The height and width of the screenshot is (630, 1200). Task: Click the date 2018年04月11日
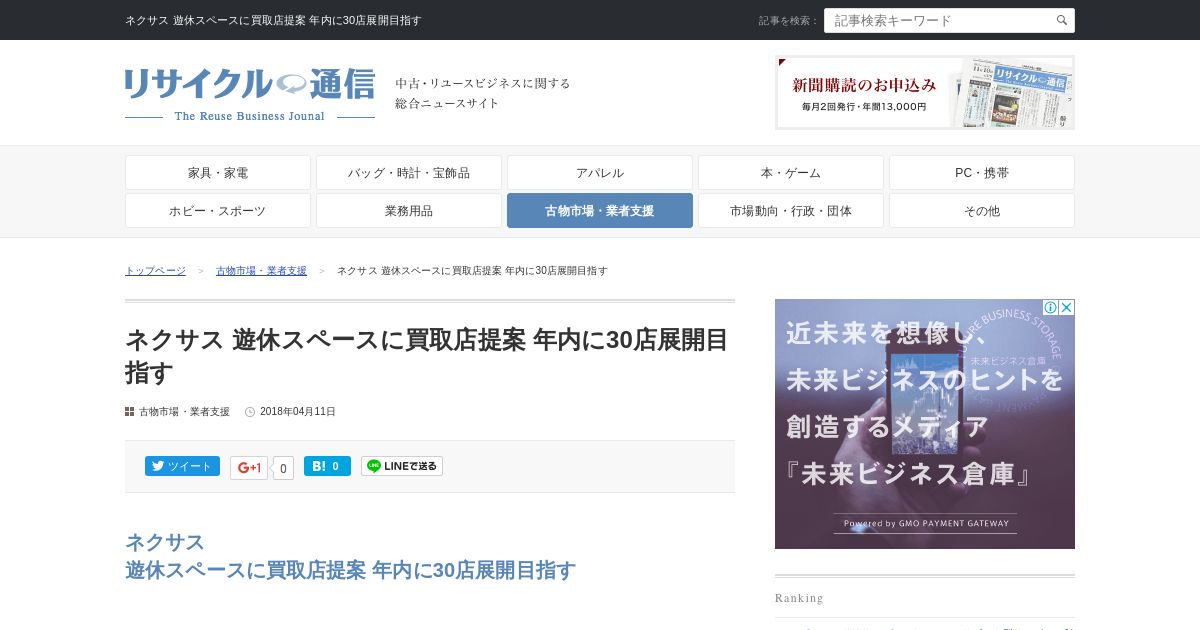tap(298, 412)
